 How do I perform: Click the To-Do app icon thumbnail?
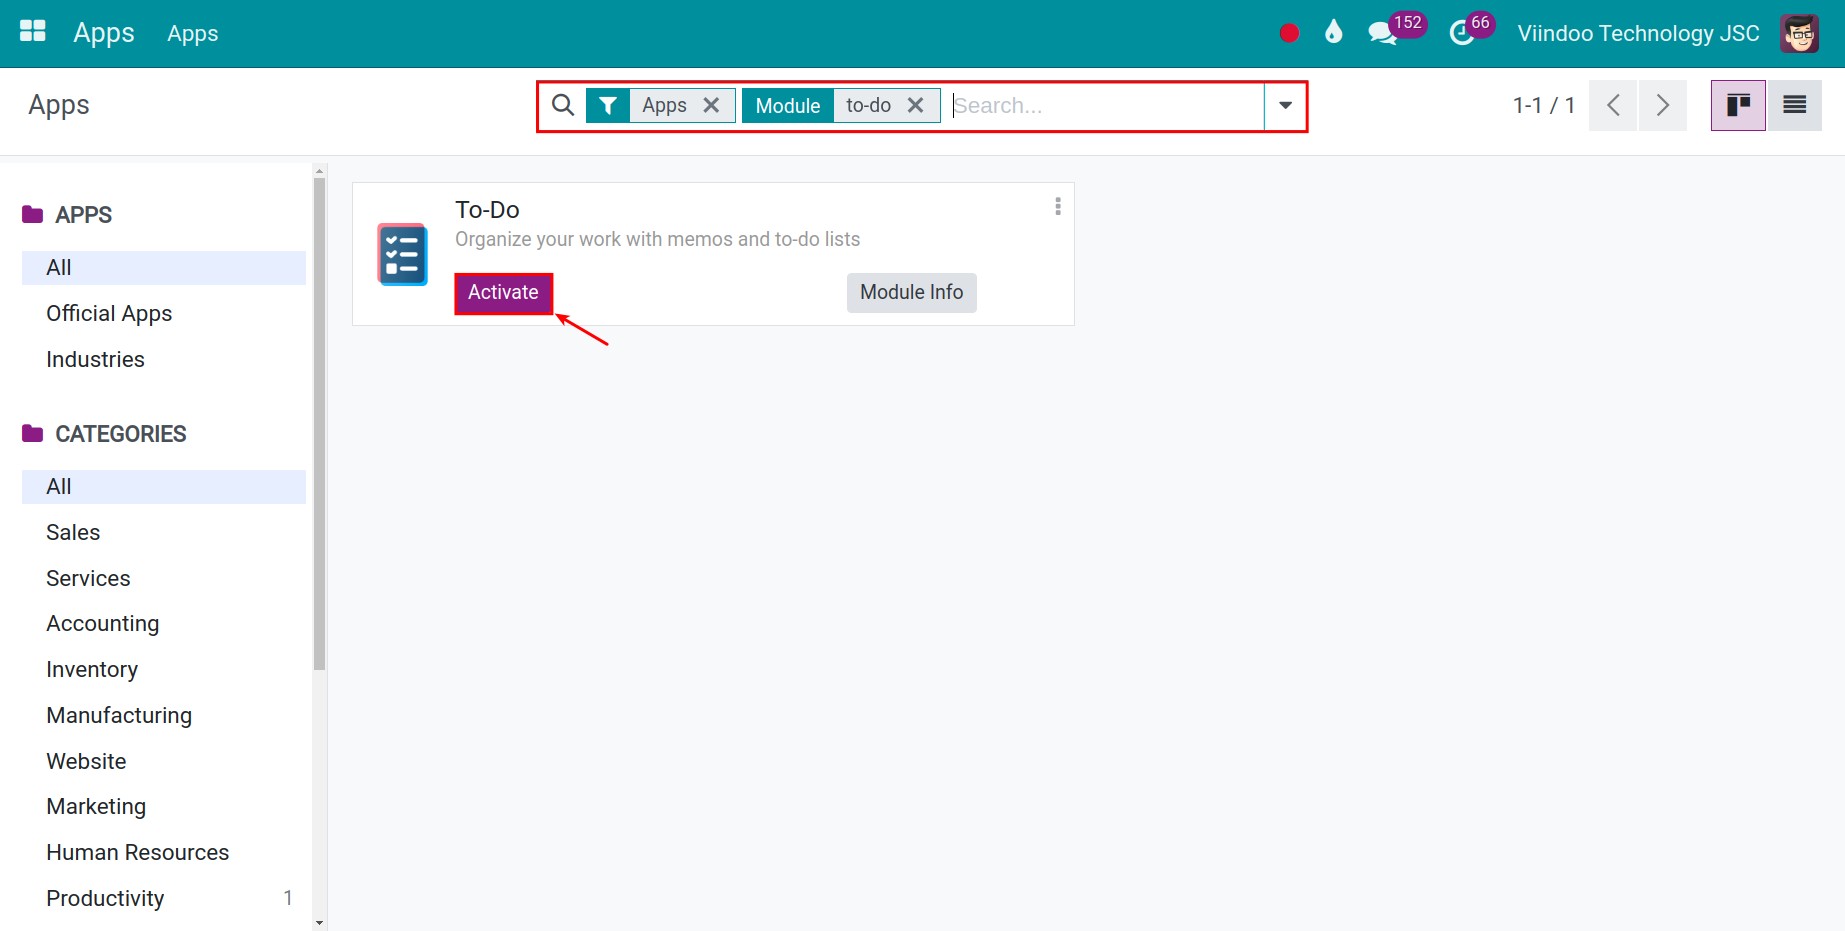click(403, 254)
